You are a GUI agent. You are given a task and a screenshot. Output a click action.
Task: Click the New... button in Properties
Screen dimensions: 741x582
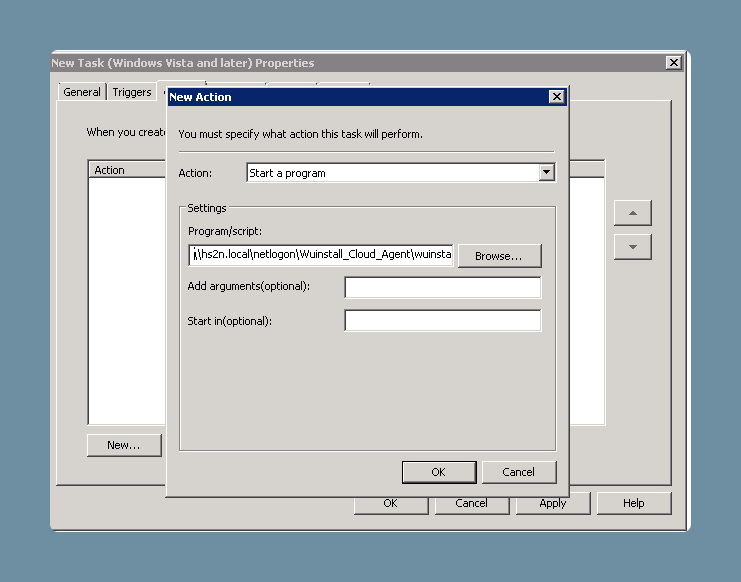124,445
